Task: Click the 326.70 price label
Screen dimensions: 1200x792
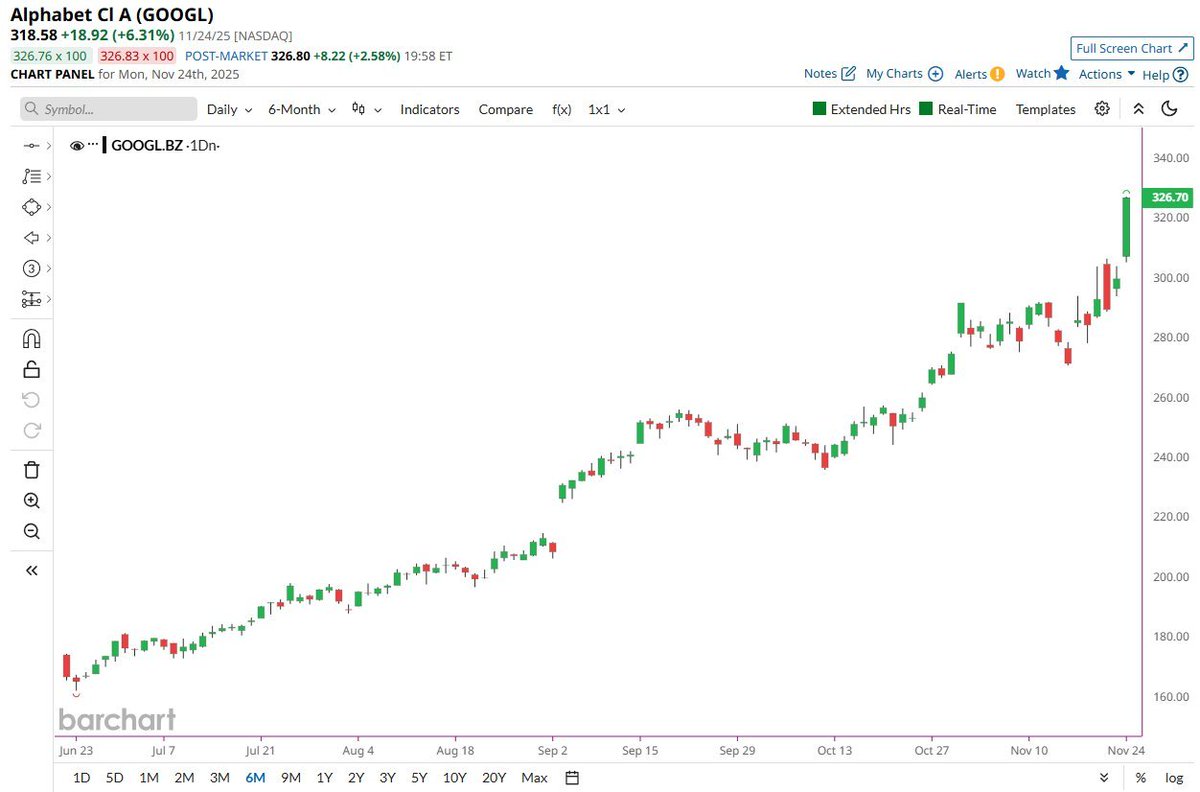Action: pos(1168,197)
